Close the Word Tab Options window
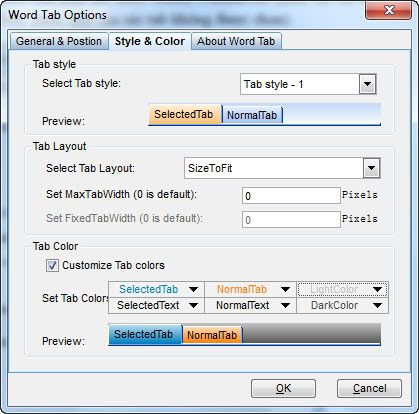Viewport: 419px width, 414px height. pos(389,11)
